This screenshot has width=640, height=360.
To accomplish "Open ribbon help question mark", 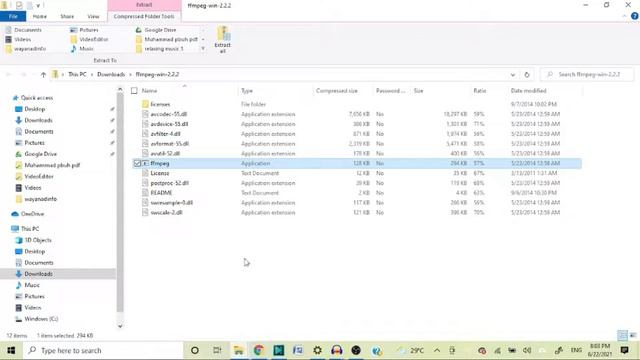I will (x=634, y=16).
